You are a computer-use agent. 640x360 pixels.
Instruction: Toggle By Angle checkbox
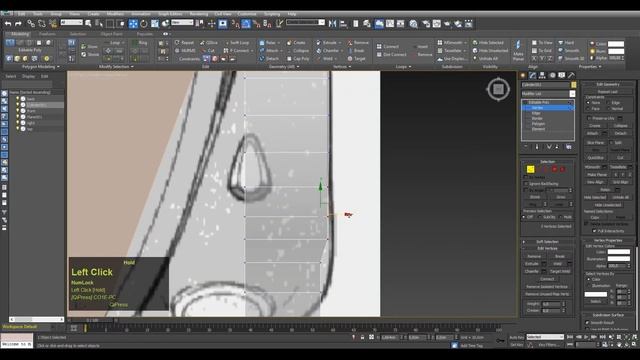526,190
